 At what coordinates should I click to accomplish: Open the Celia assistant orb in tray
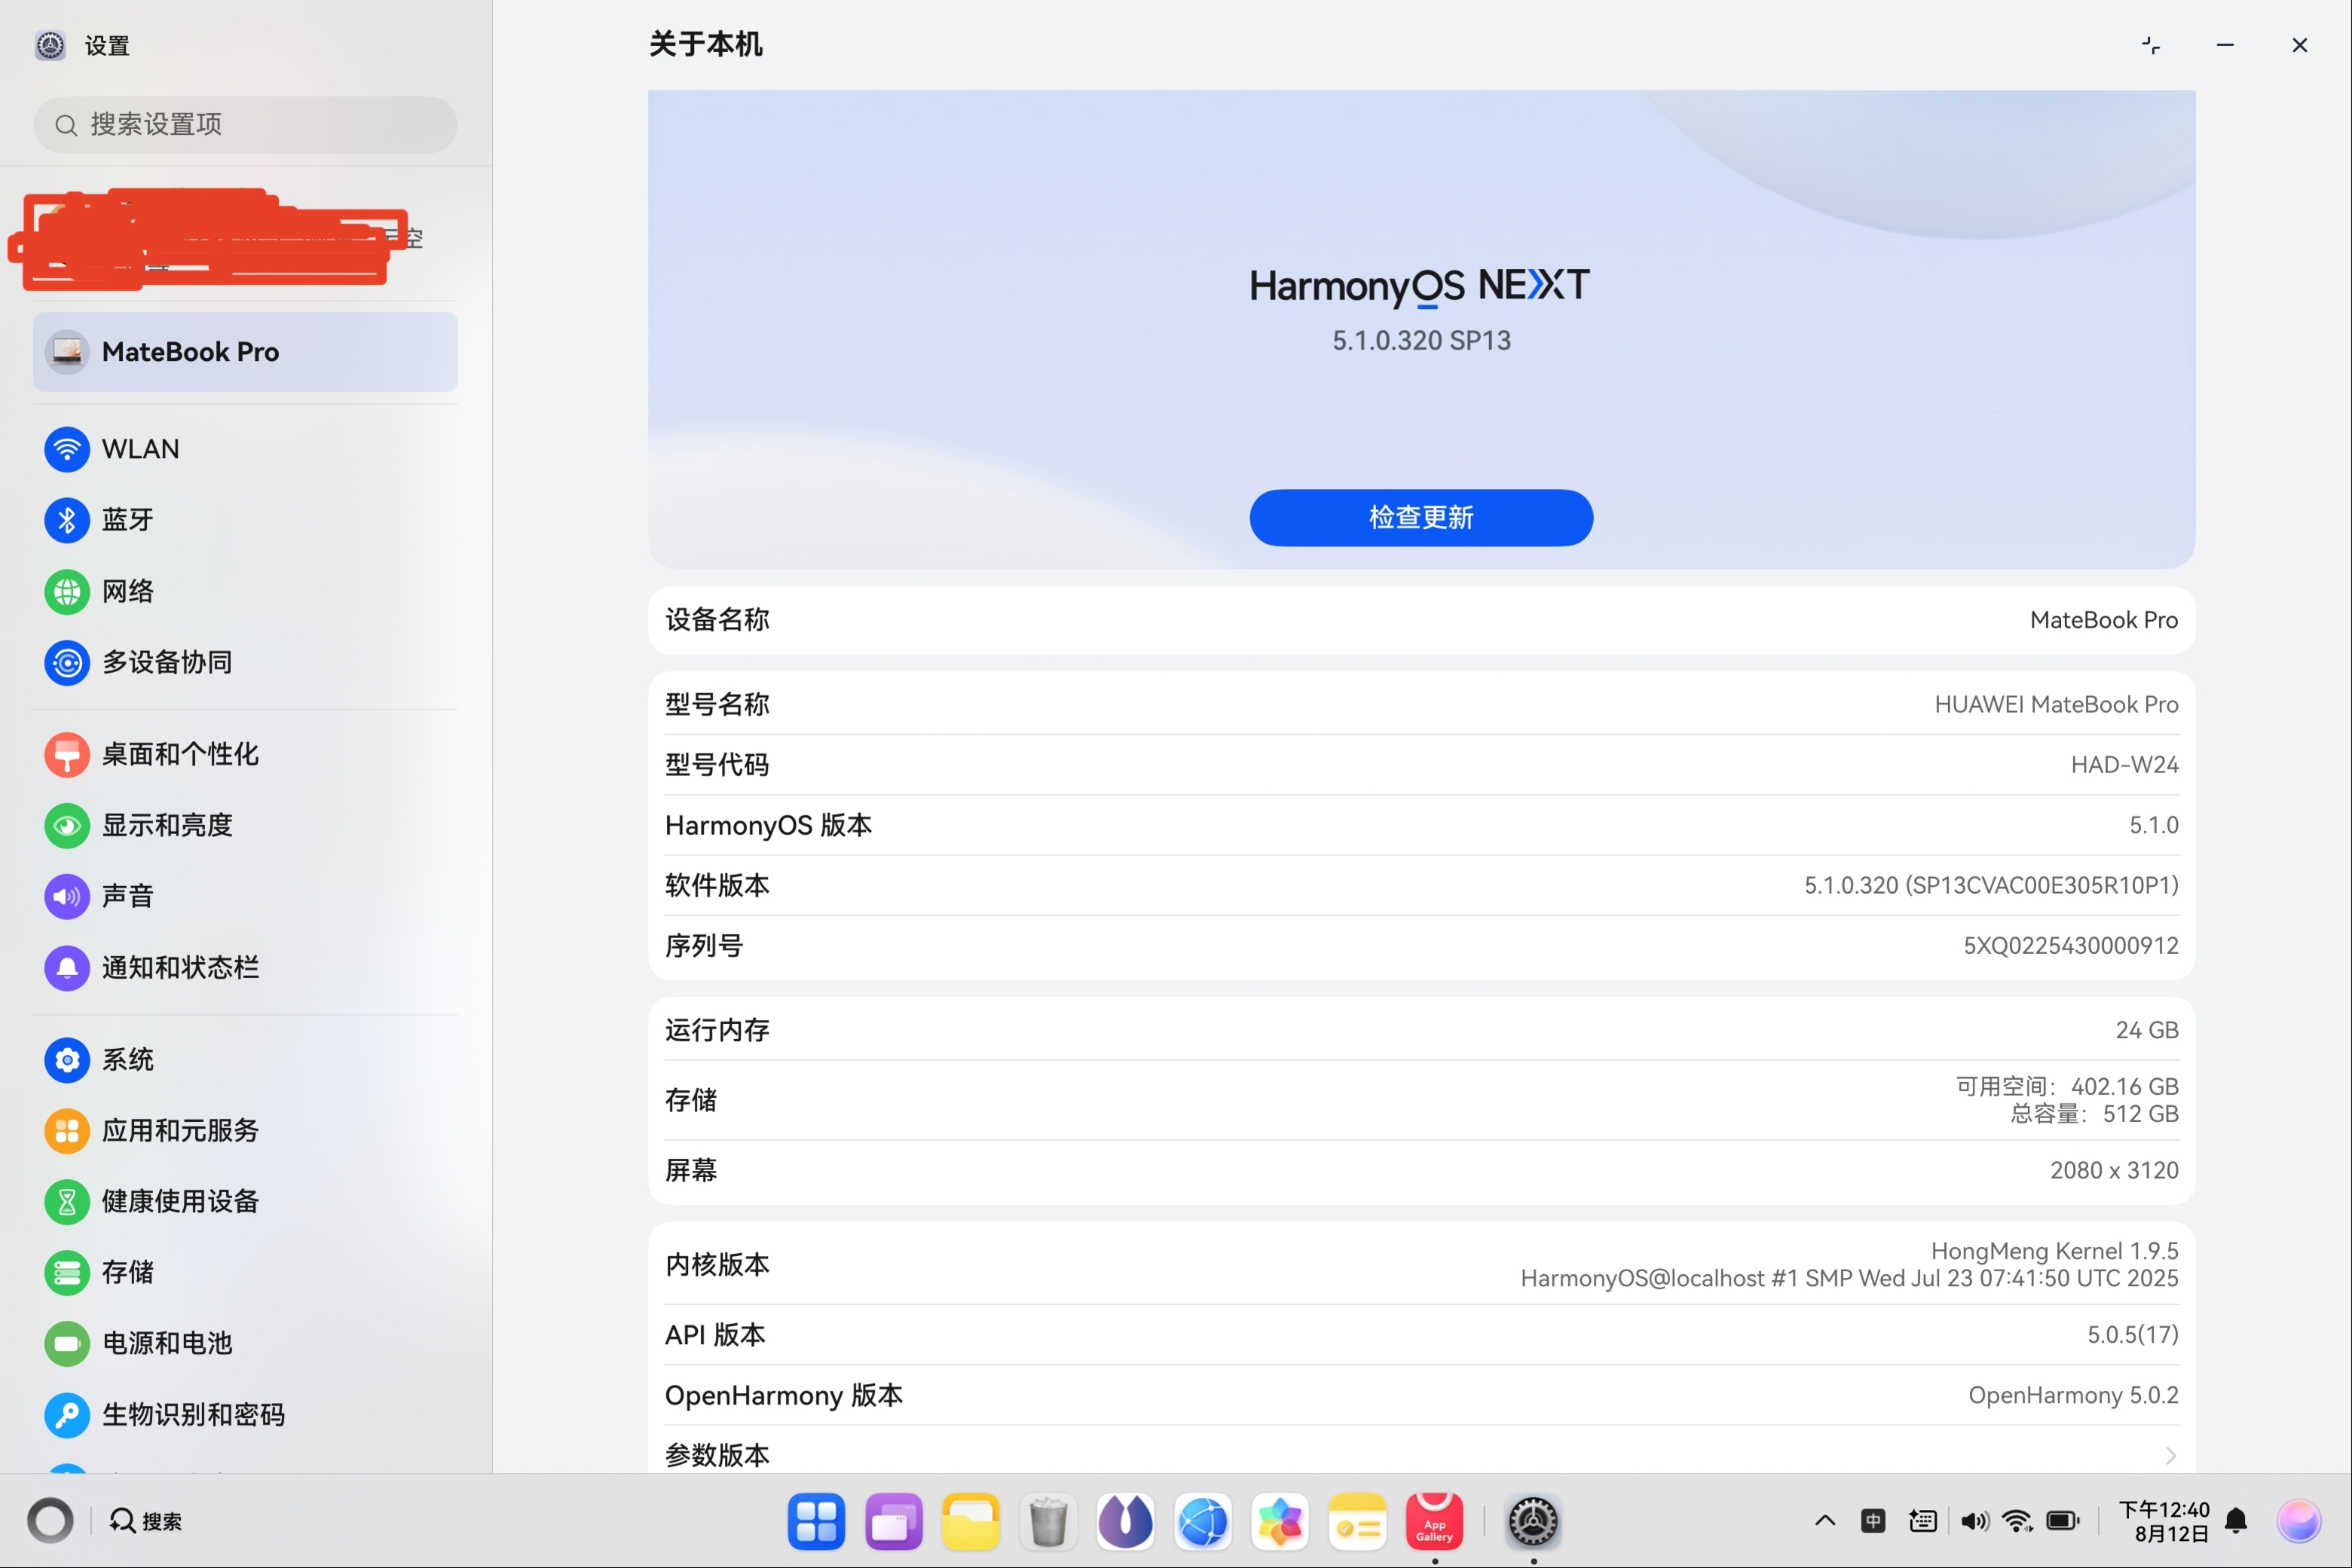2299,1521
